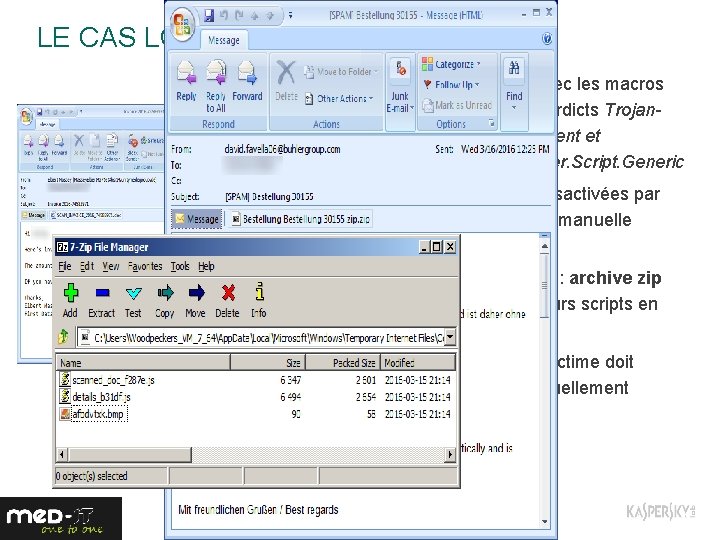This screenshot has height=540, width=720.
Task: Open the File menu in 7-Zip
Action: point(64,266)
